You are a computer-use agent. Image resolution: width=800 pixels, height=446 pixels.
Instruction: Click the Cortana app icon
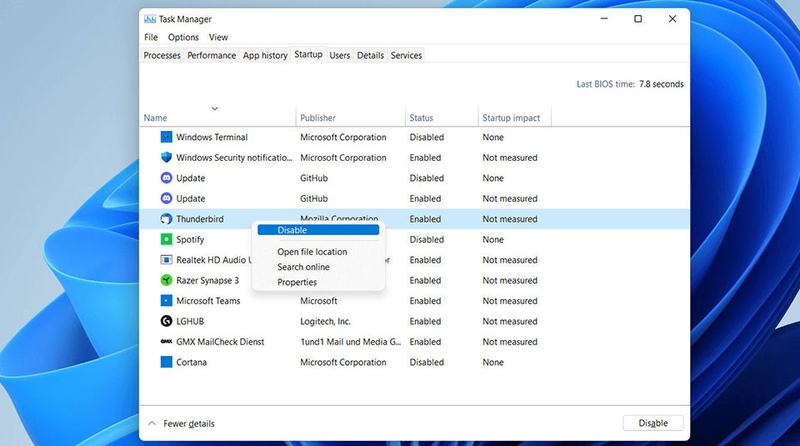(166, 362)
